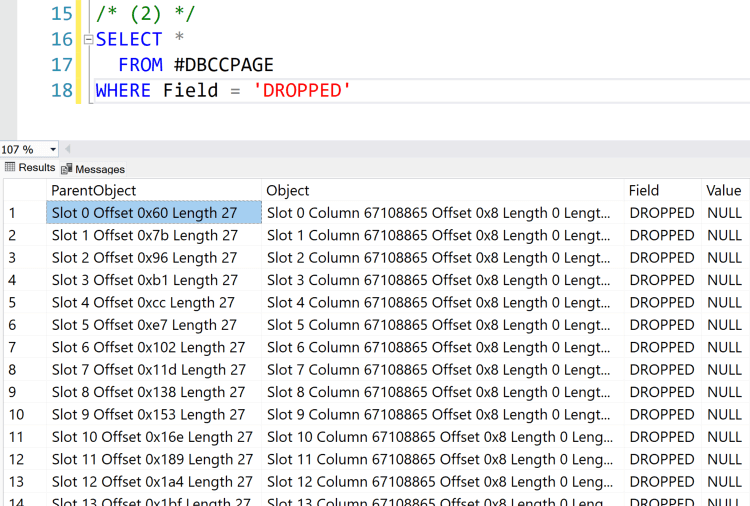This screenshot has height=506, width=750.
Task: Select cell 'Slot 5 Offset 0xe7 Length 27'
Action: [154, 325]
